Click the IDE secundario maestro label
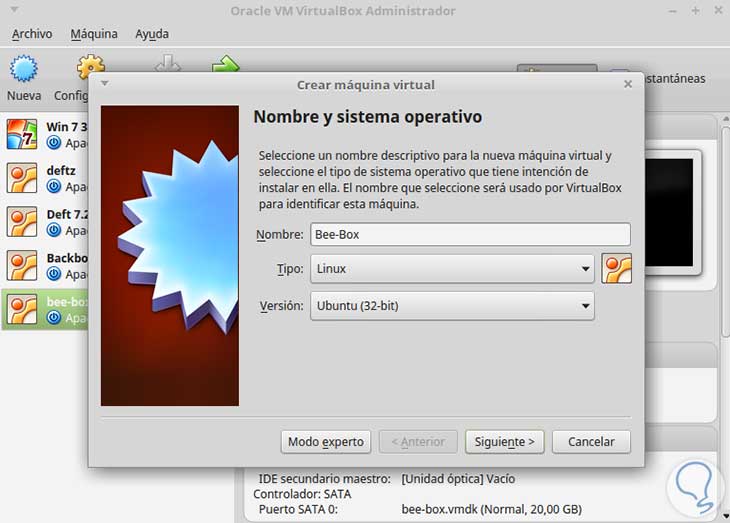730x523 pixels. pos(324,479)
